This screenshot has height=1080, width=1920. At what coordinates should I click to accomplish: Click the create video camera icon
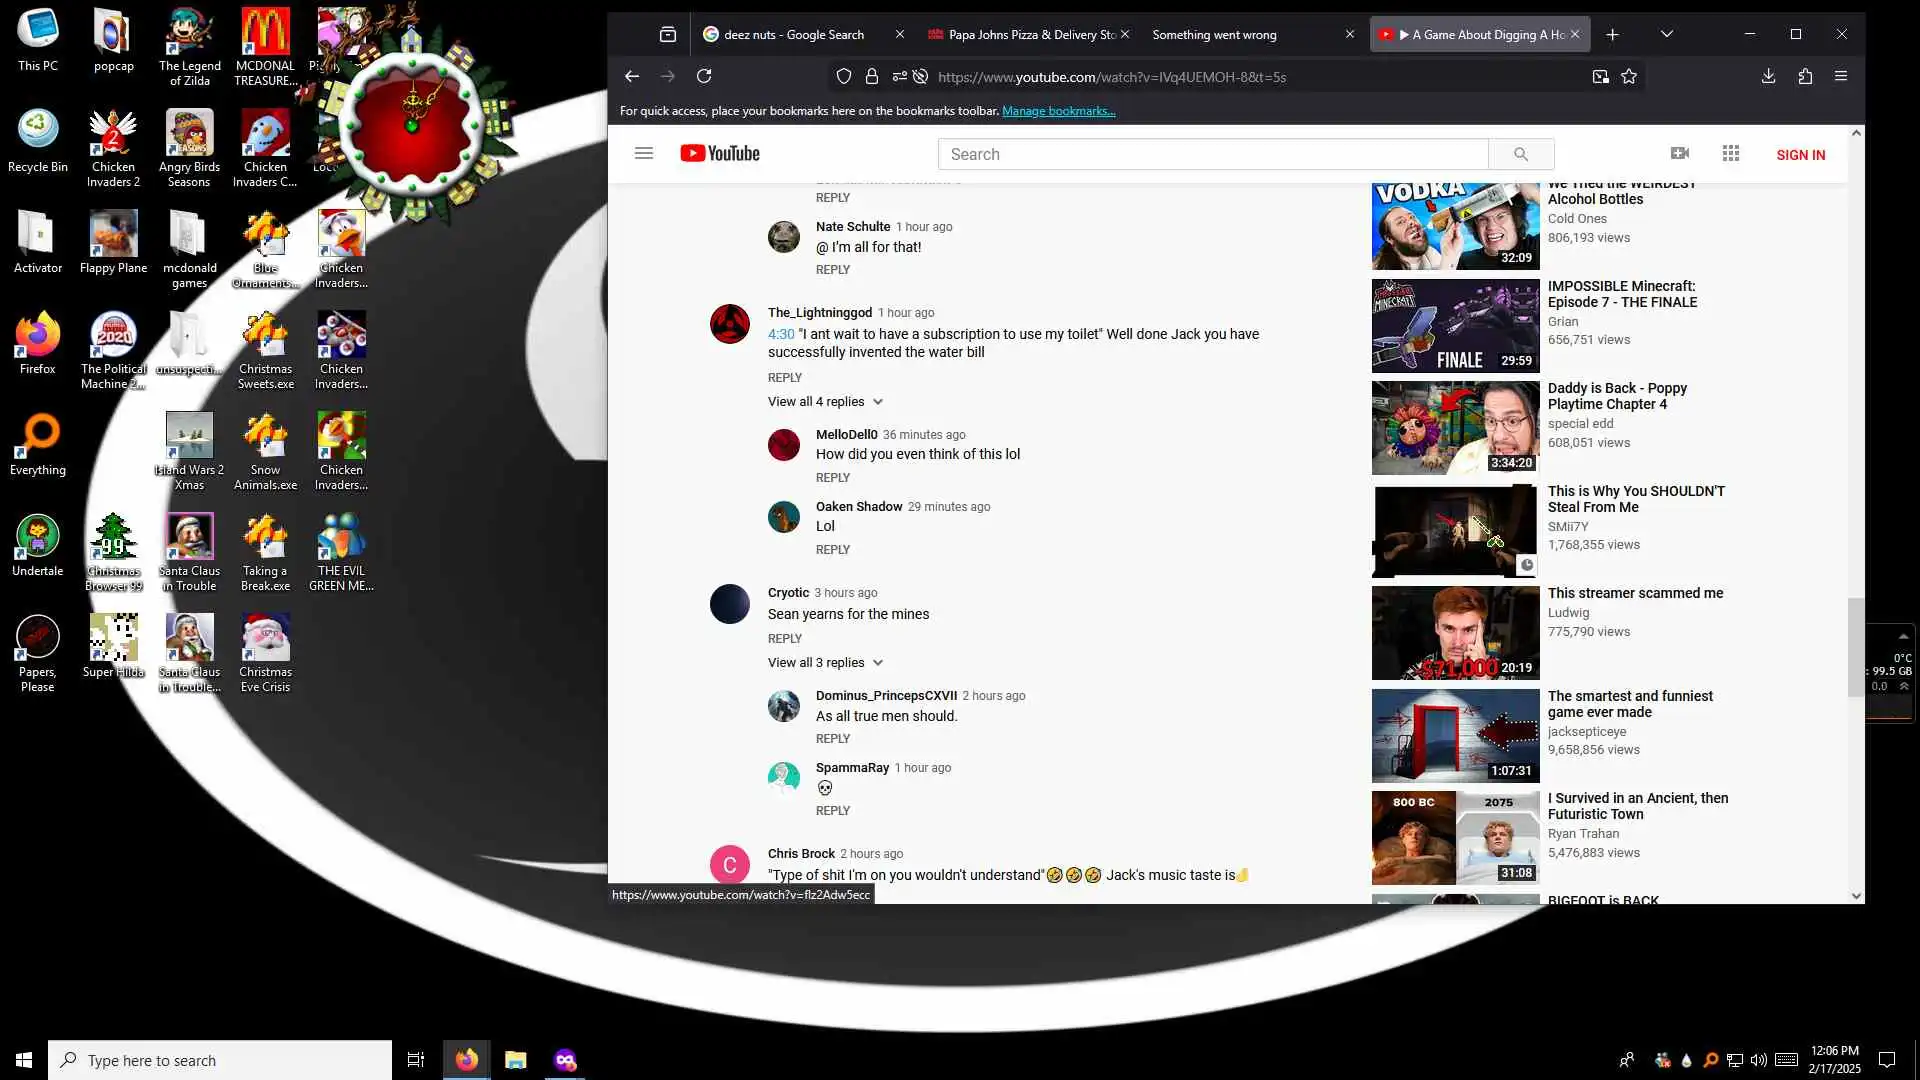click(x=1680, y=154)
